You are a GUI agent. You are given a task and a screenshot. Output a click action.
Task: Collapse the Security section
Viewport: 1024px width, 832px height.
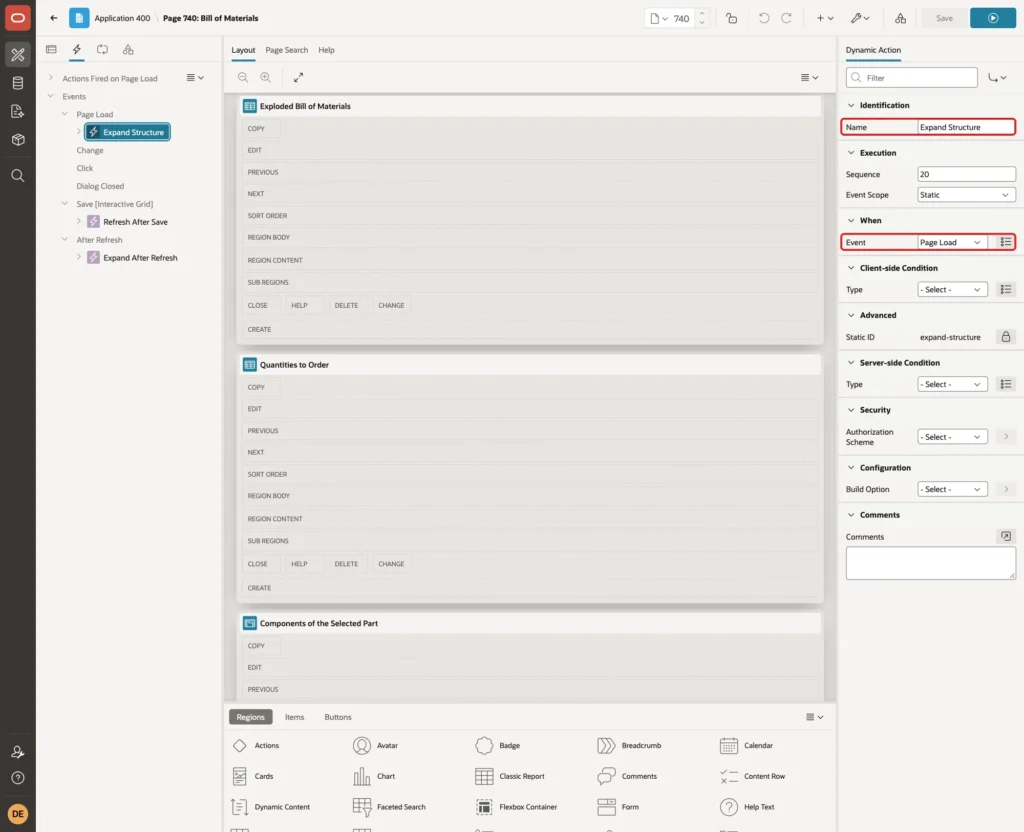pos(851,410)
